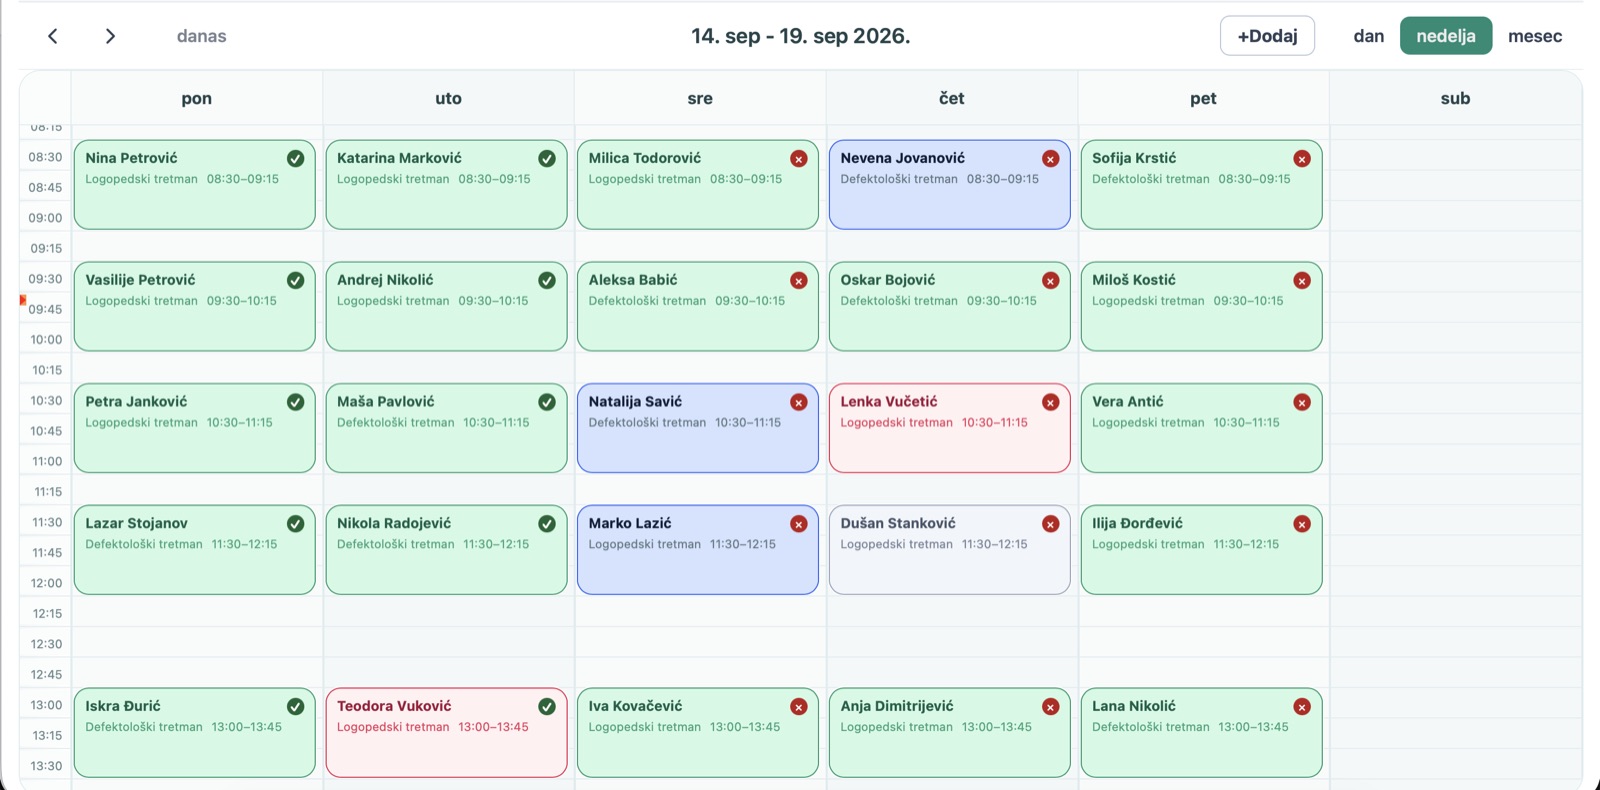This screenshot has width=1600, height=790.
Task: Click red X on Sofija Krstić
Action: click(x=1302, y=158)
